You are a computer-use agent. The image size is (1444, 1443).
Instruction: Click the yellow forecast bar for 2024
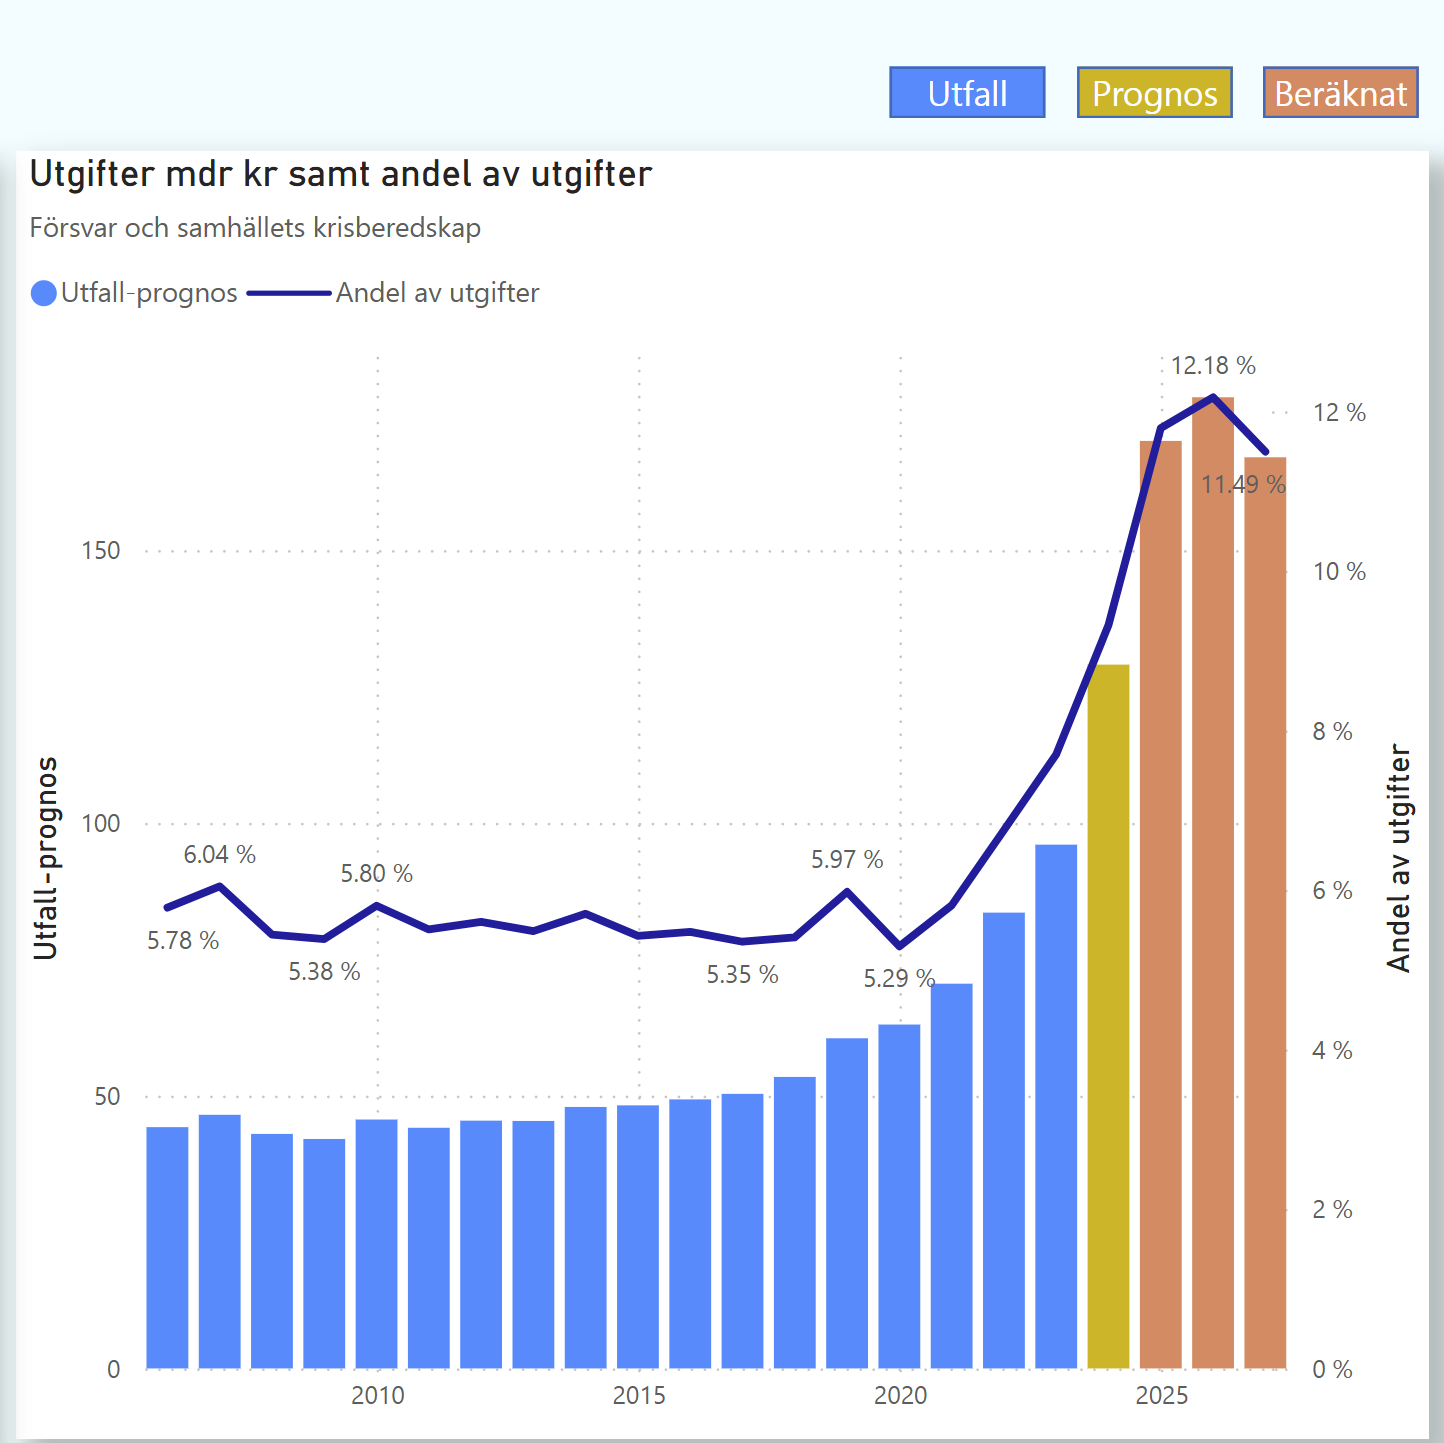tap(1108, 1015)
